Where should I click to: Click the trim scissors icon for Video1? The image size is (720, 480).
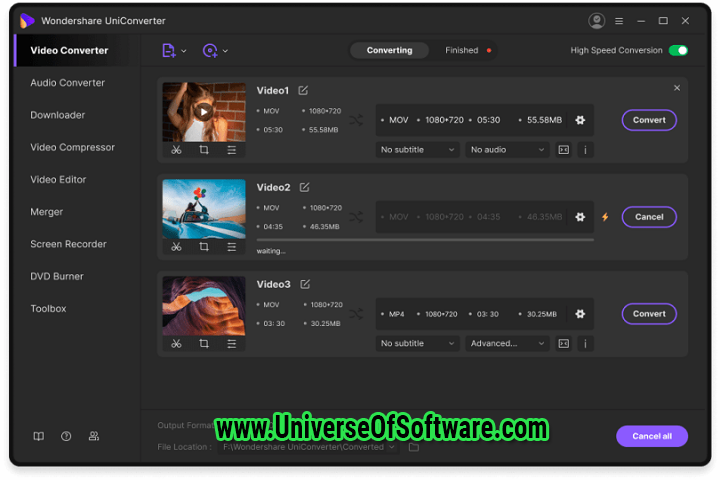176,150
